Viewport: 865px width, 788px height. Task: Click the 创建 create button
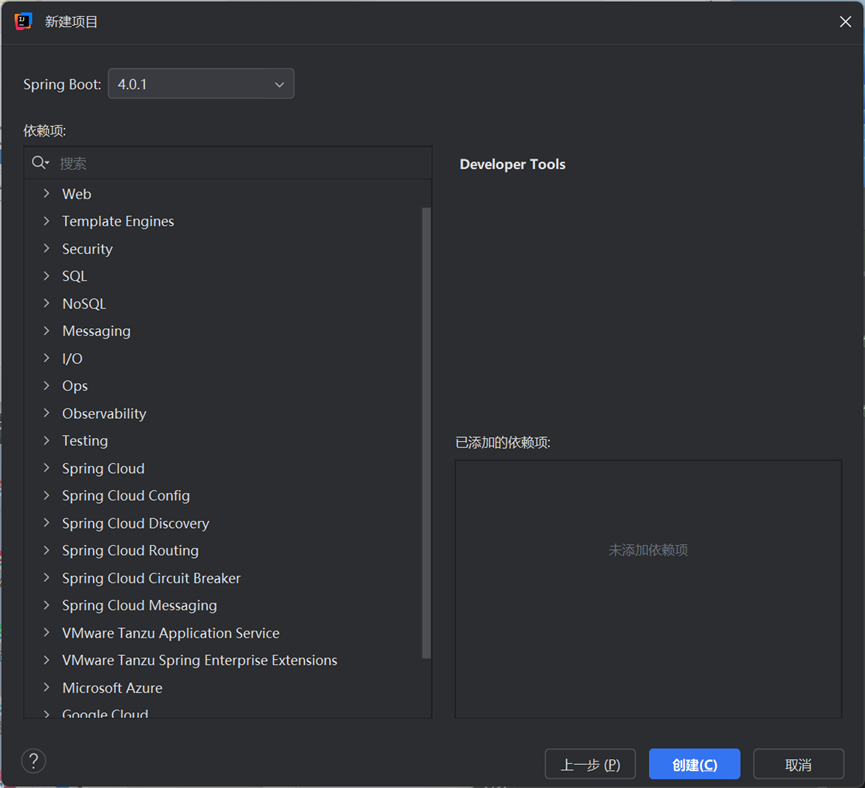point(695,764)
